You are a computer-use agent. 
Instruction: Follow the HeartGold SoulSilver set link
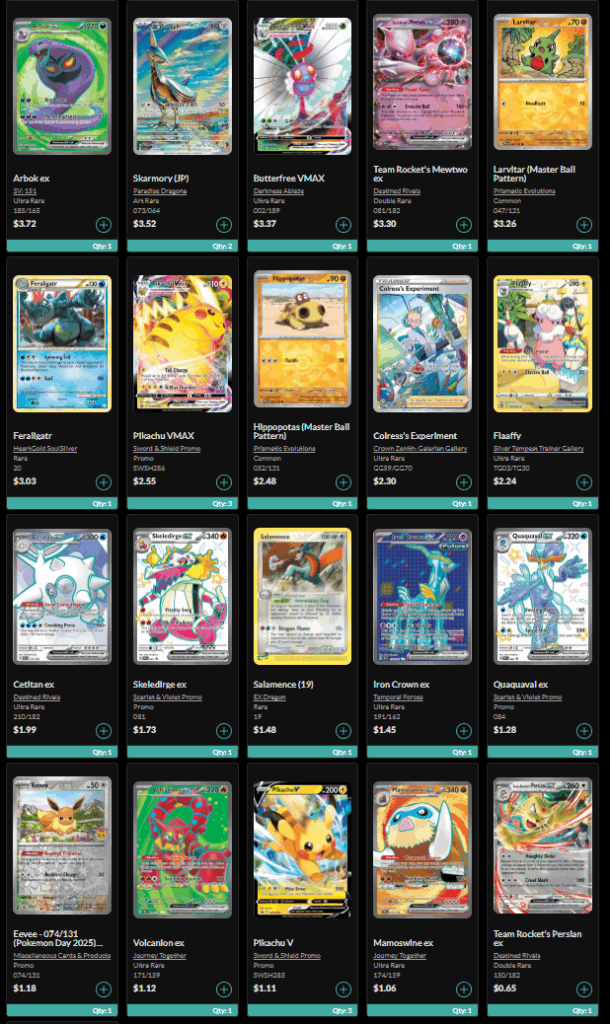(45, 449)
